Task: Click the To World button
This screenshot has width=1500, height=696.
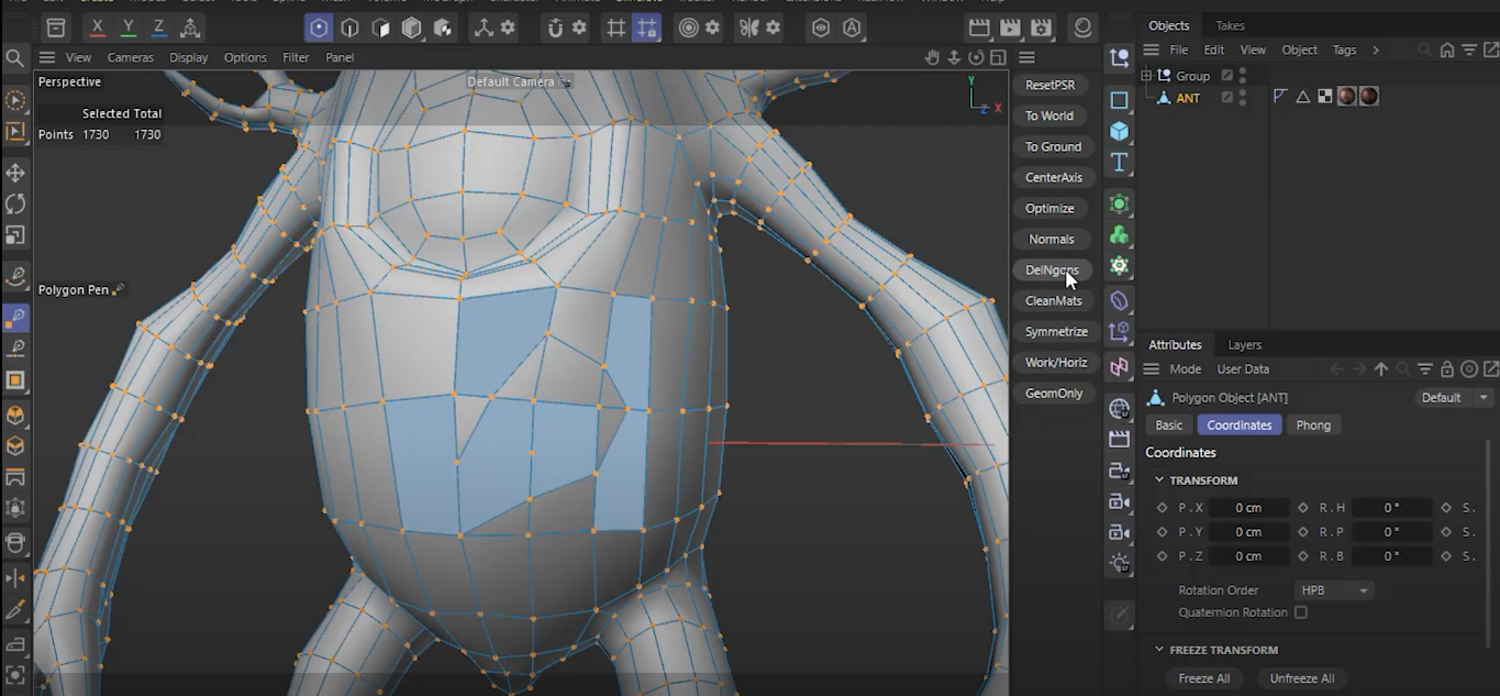Action: click(1049, 116)
